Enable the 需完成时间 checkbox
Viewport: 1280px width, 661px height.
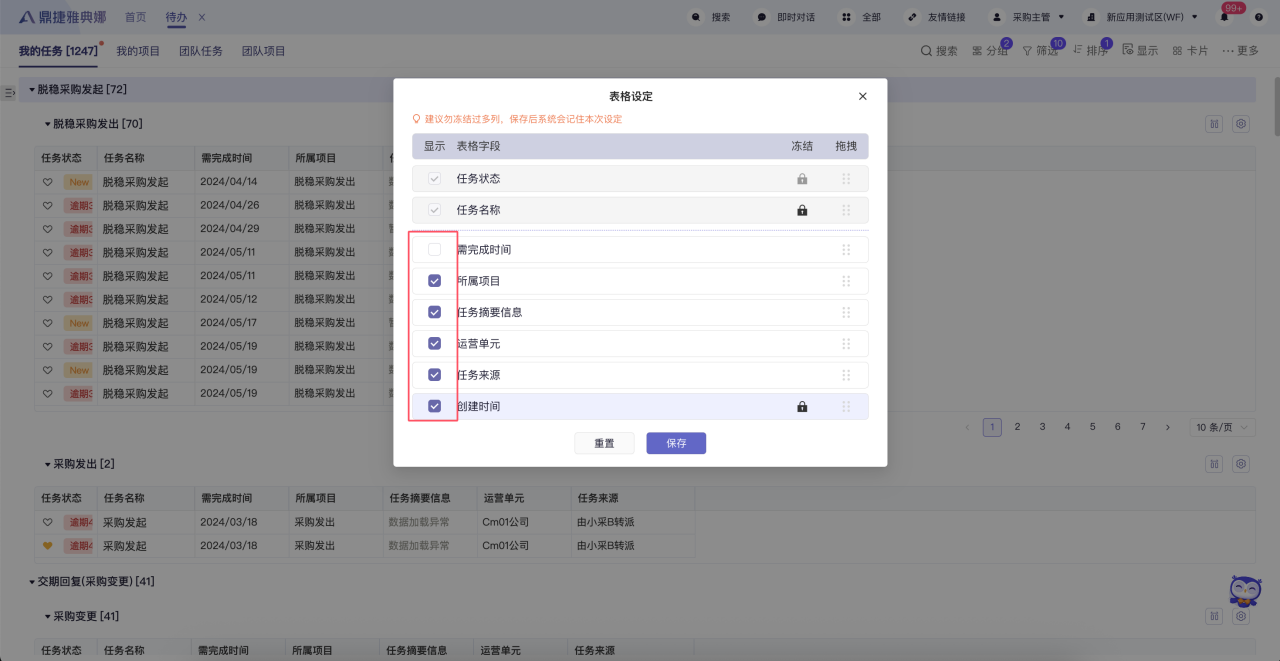(x=434, y=250)
